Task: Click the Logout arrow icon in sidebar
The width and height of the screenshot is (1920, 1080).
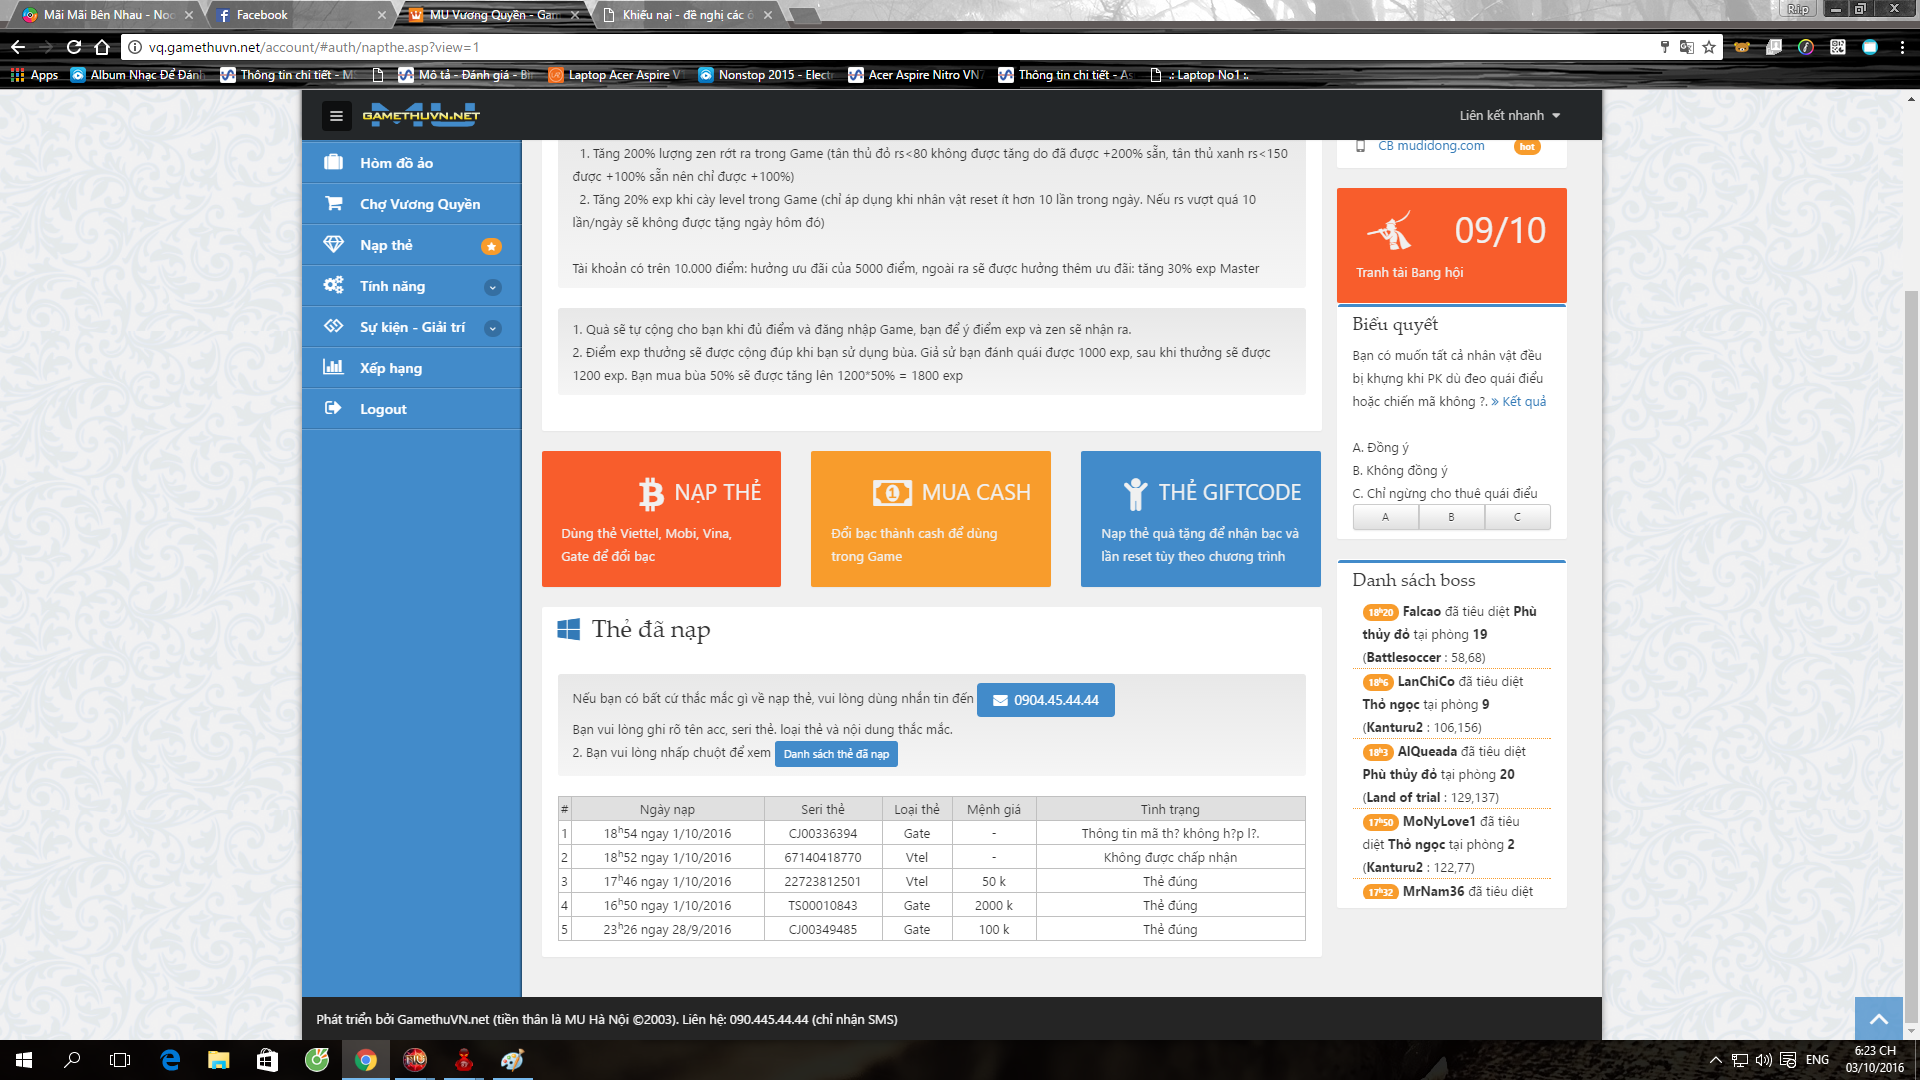Action: [333, 408]
